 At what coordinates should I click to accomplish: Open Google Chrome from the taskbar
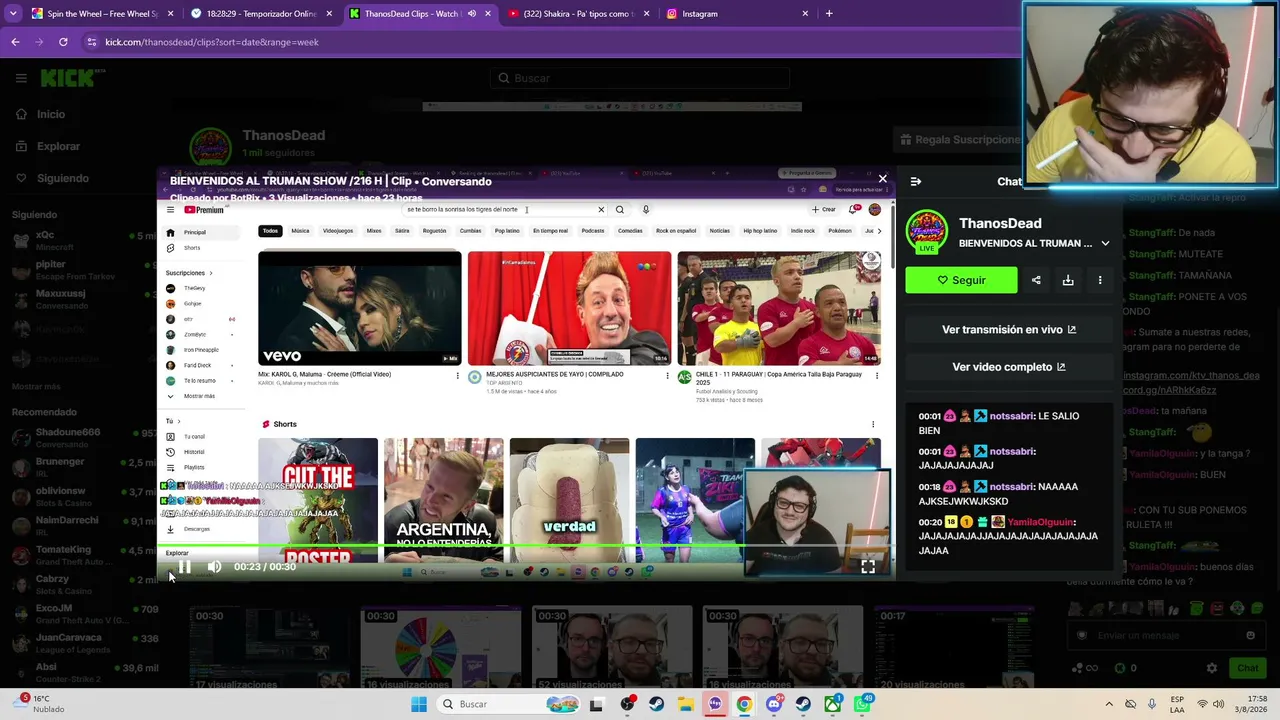744,704
